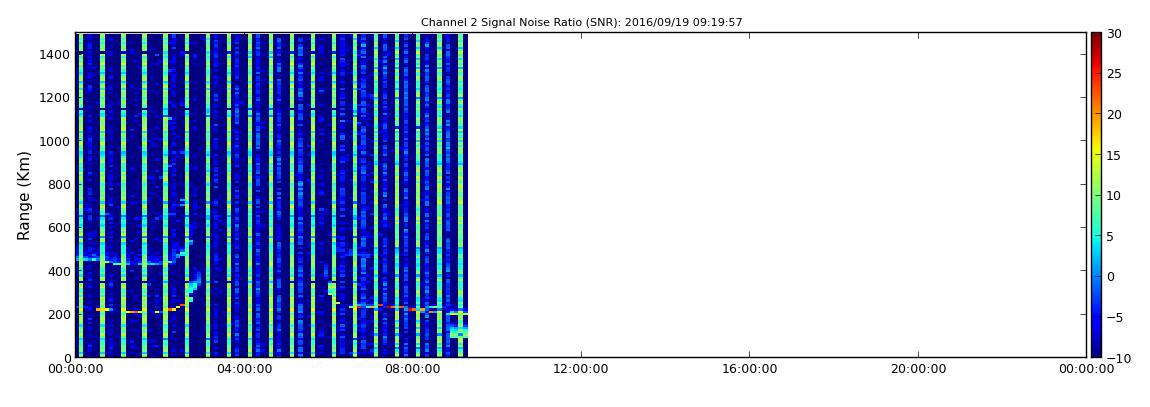Click the 08:00:00 time axis label

point(413,370)
